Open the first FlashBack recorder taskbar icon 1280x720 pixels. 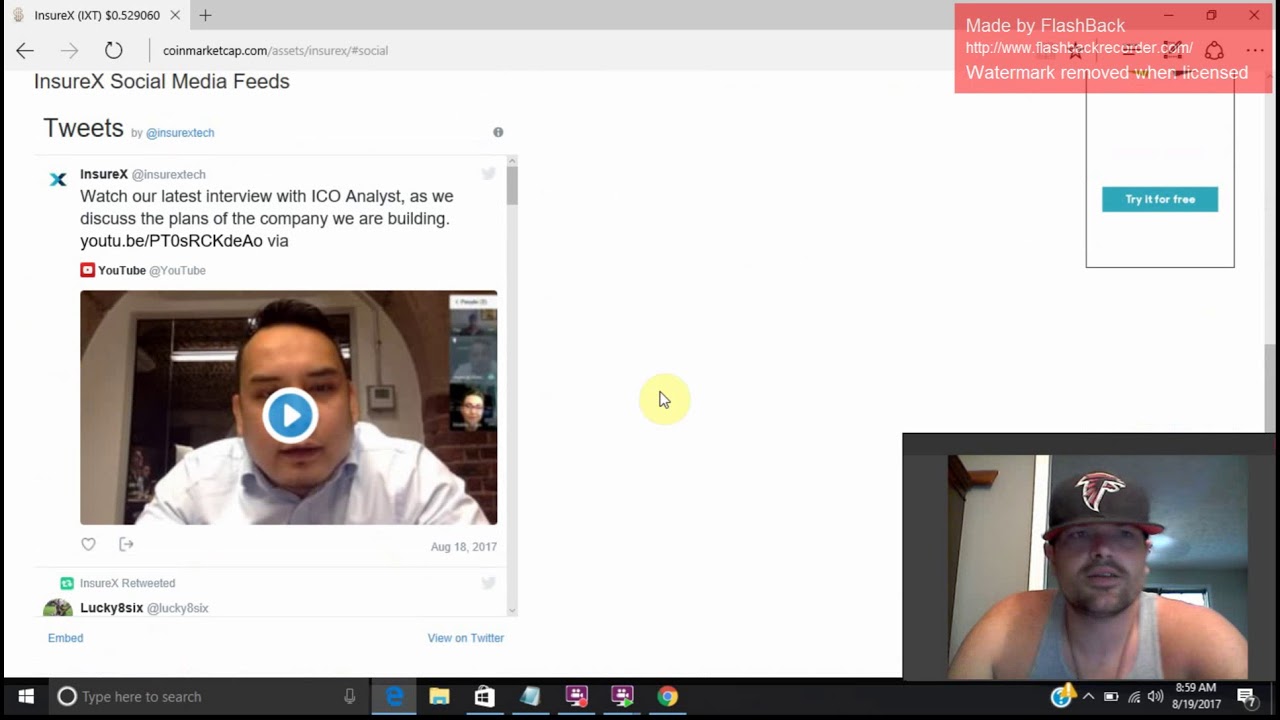click(x=576, y=696)
